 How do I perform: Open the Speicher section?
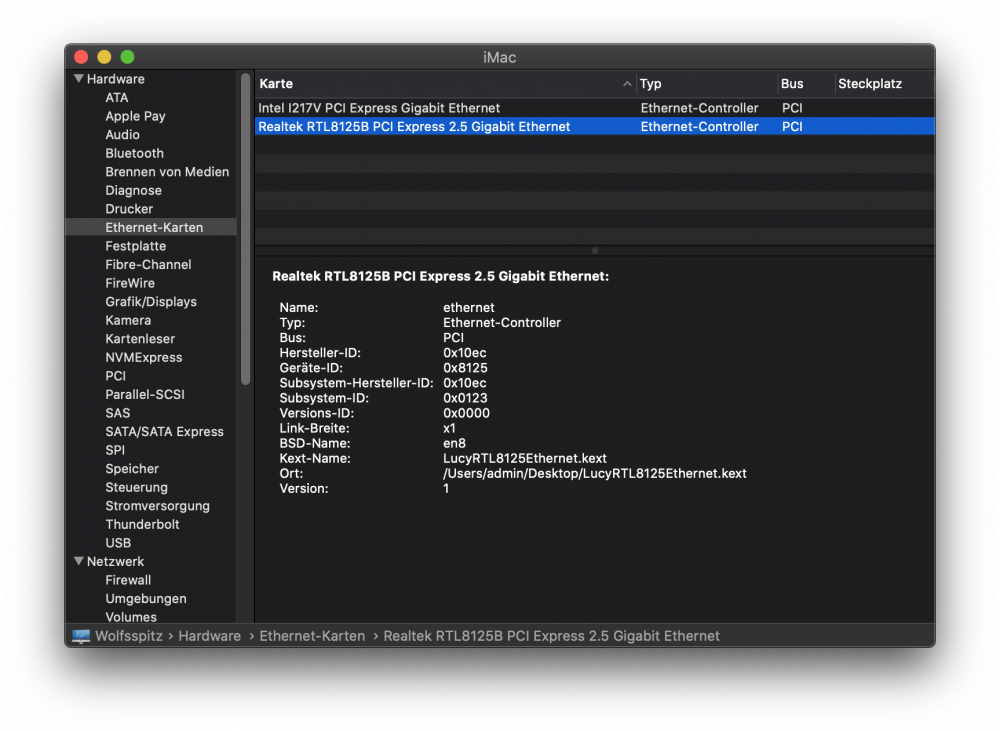pos(132,468)
